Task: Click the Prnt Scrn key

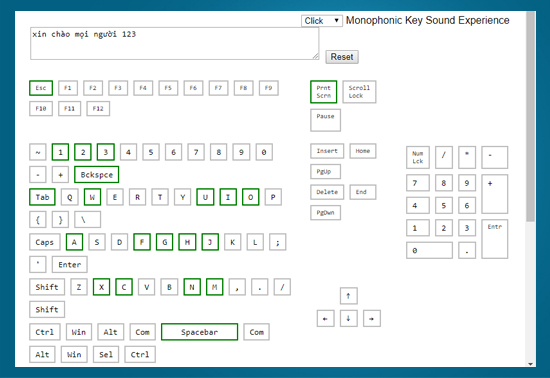Action: pyautogui.click(x=324, y=92)
